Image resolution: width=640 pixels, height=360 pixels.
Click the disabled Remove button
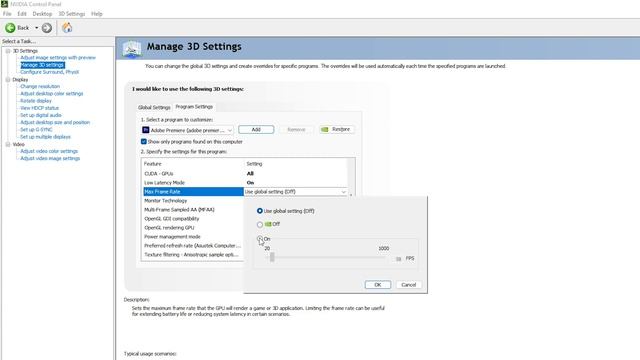(x=296, y=129)
